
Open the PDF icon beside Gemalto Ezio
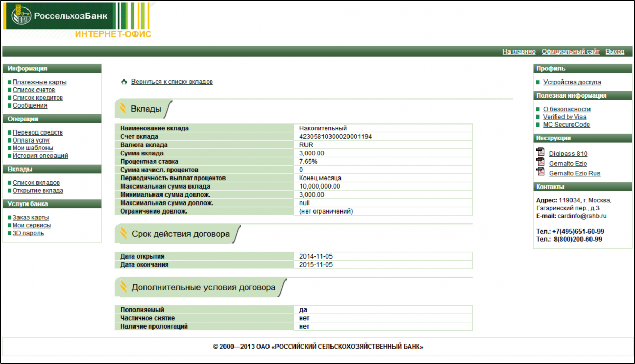tap(540, 162)
